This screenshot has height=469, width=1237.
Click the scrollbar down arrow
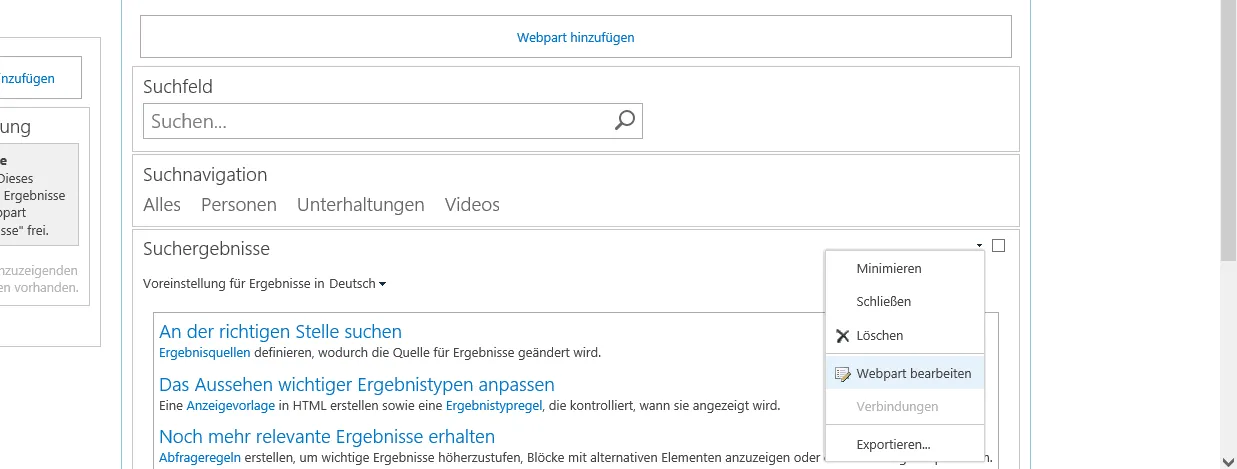pos(1229,460)
